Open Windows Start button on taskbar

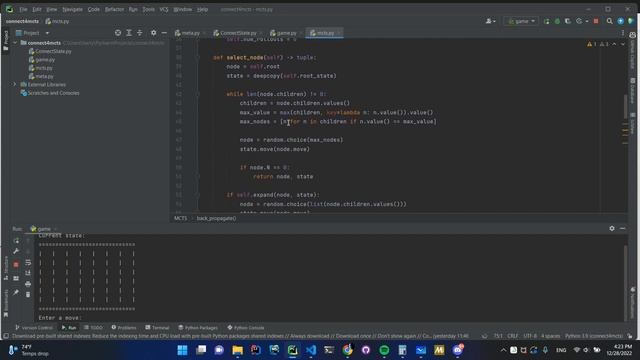point(182,350)
